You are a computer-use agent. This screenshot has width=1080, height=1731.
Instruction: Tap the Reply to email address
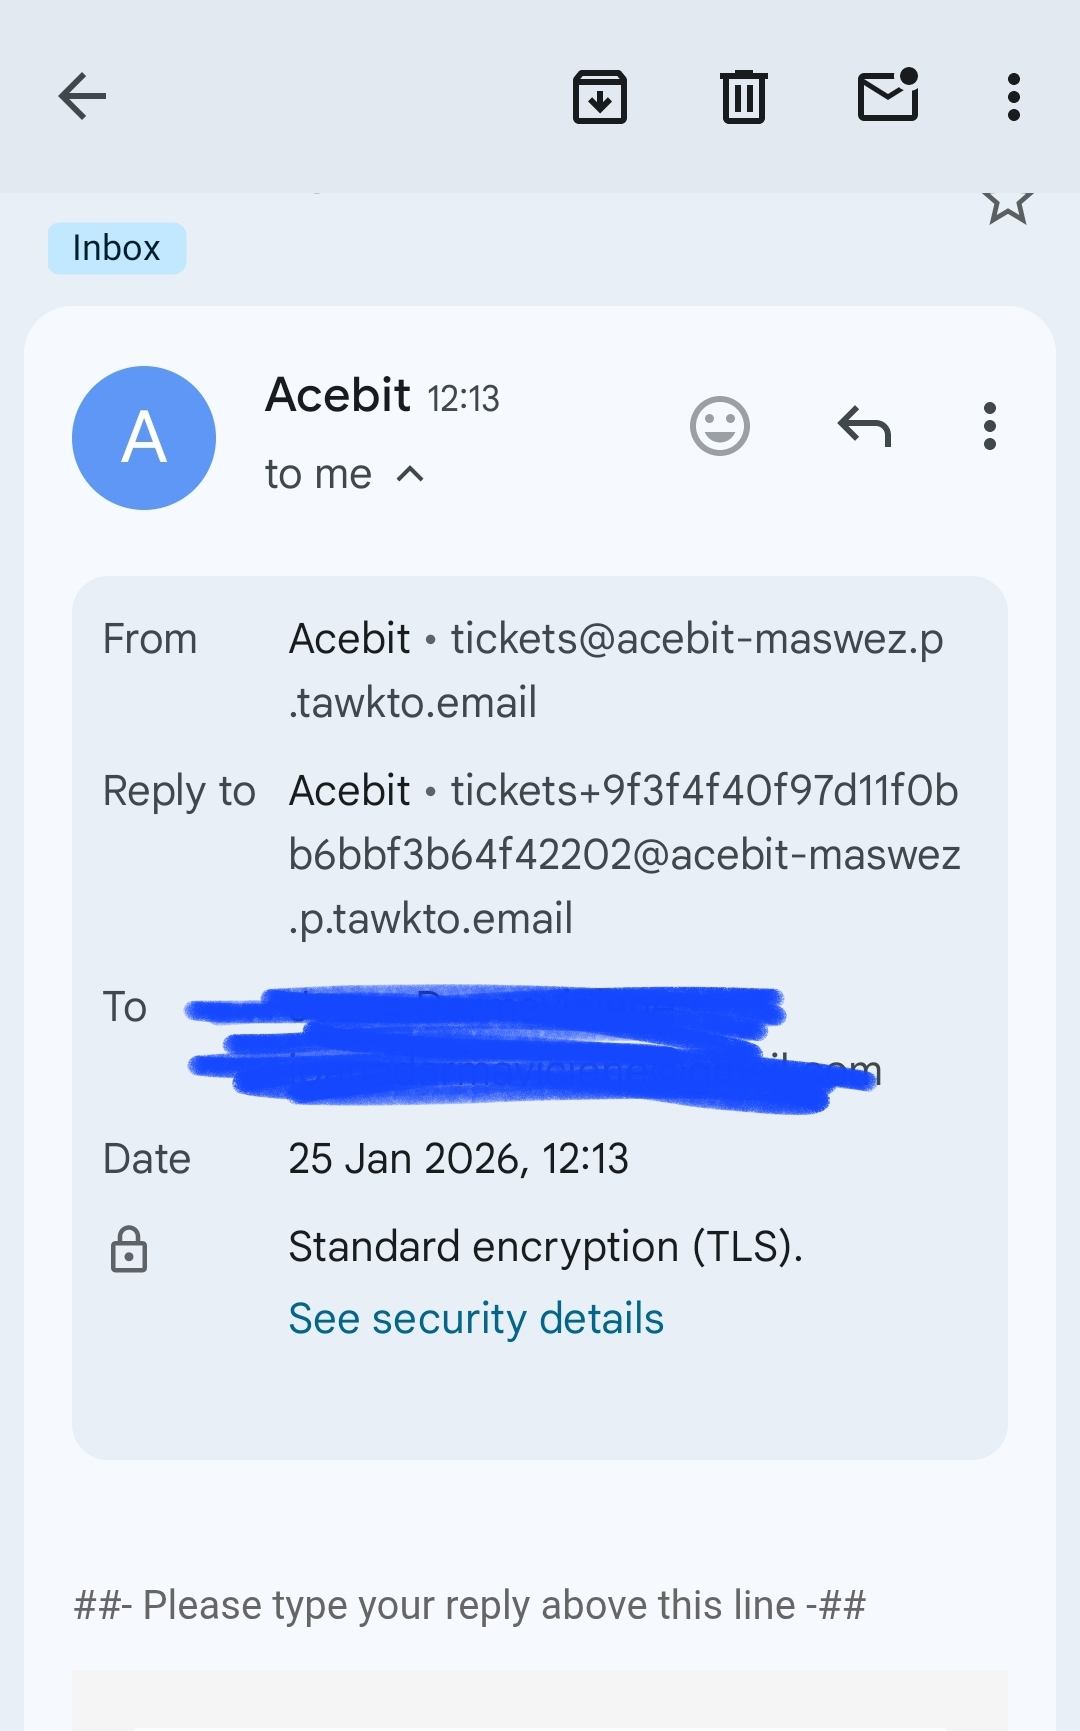pos(624,855)
